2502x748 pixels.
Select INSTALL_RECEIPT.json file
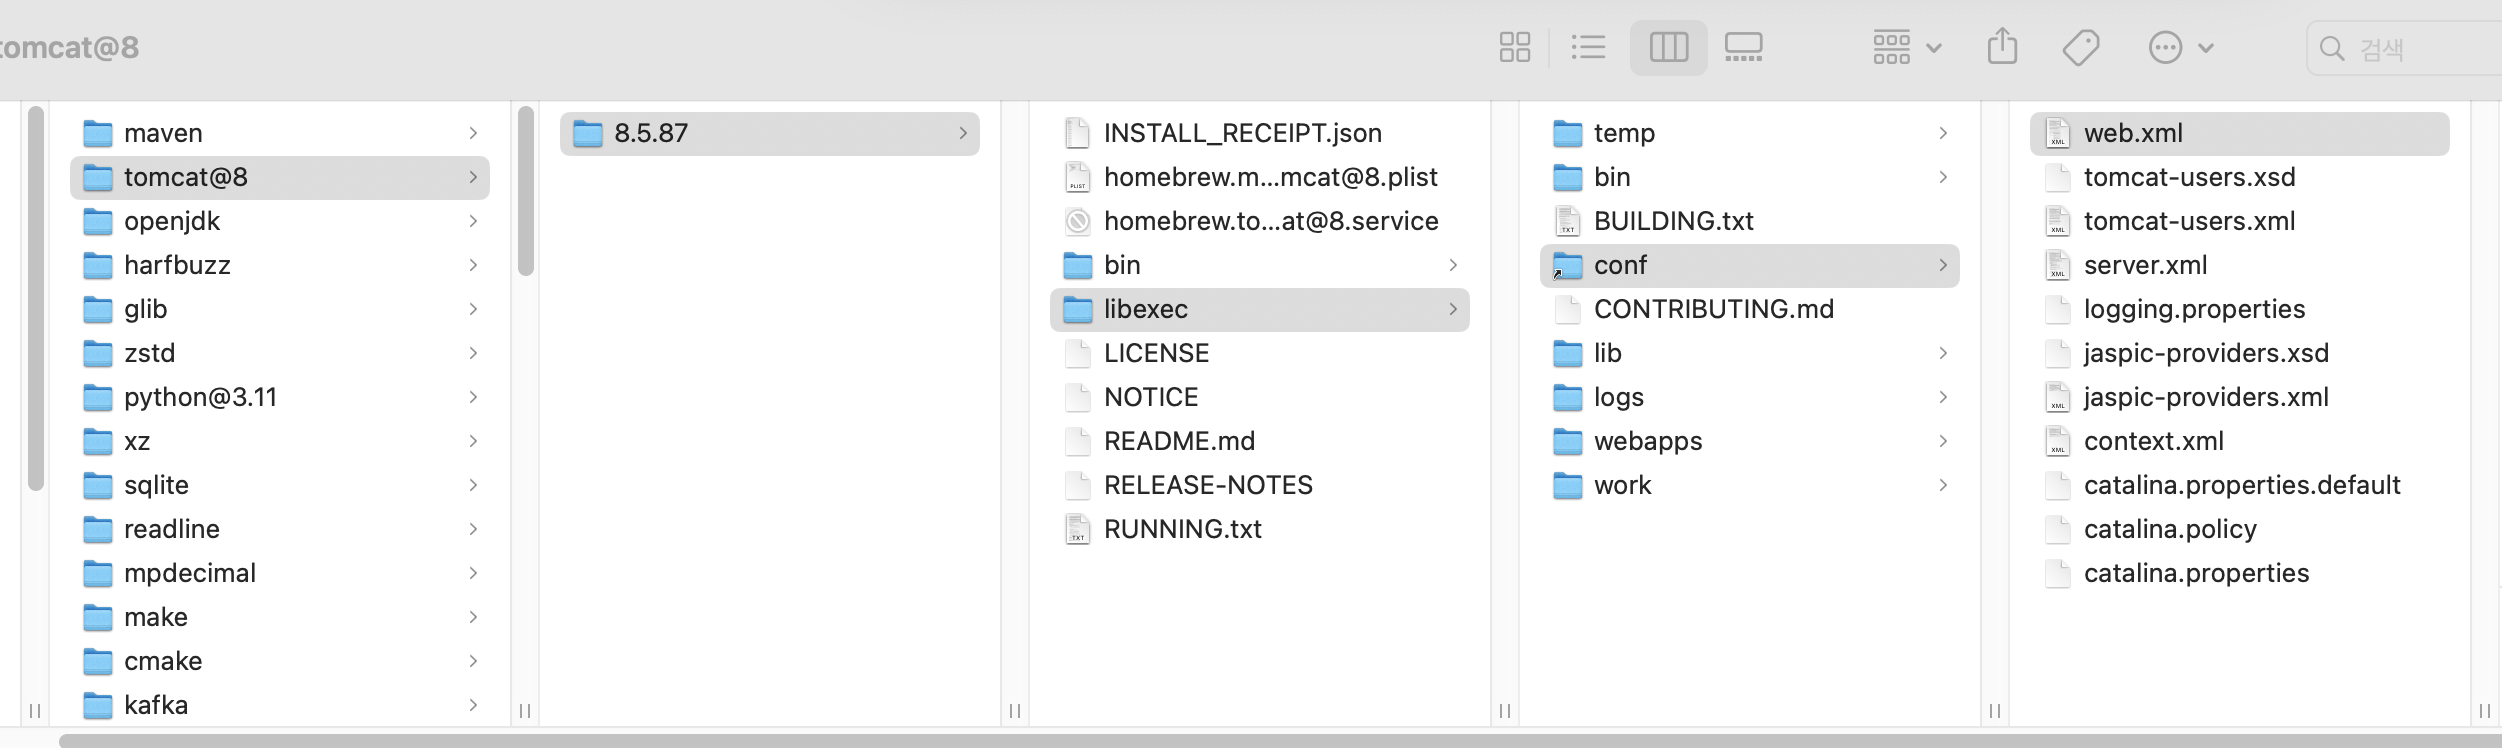coord(1260,133)
